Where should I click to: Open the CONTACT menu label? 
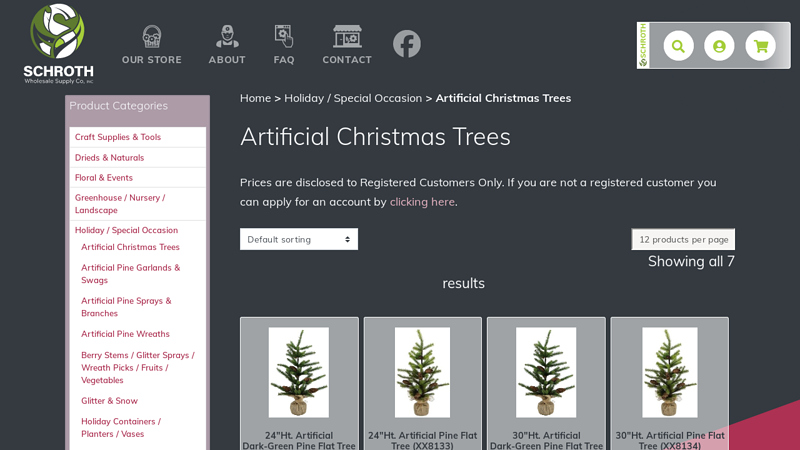coord(347,60)
